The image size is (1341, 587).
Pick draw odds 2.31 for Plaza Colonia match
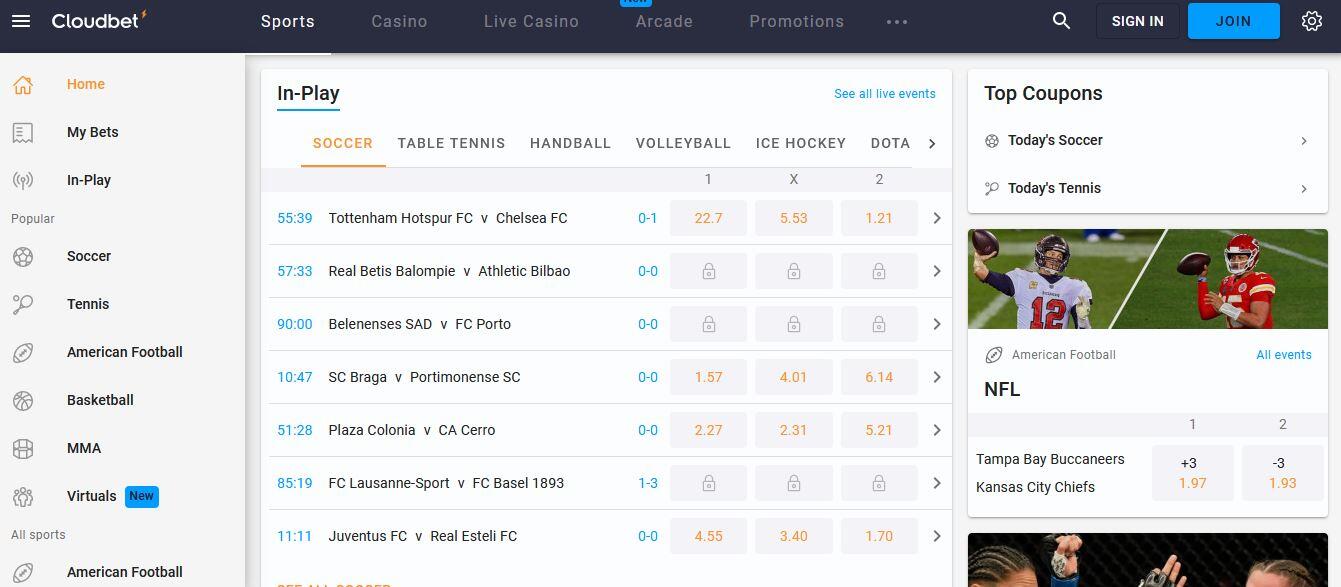pyautogui.click(x=794, y=430)
